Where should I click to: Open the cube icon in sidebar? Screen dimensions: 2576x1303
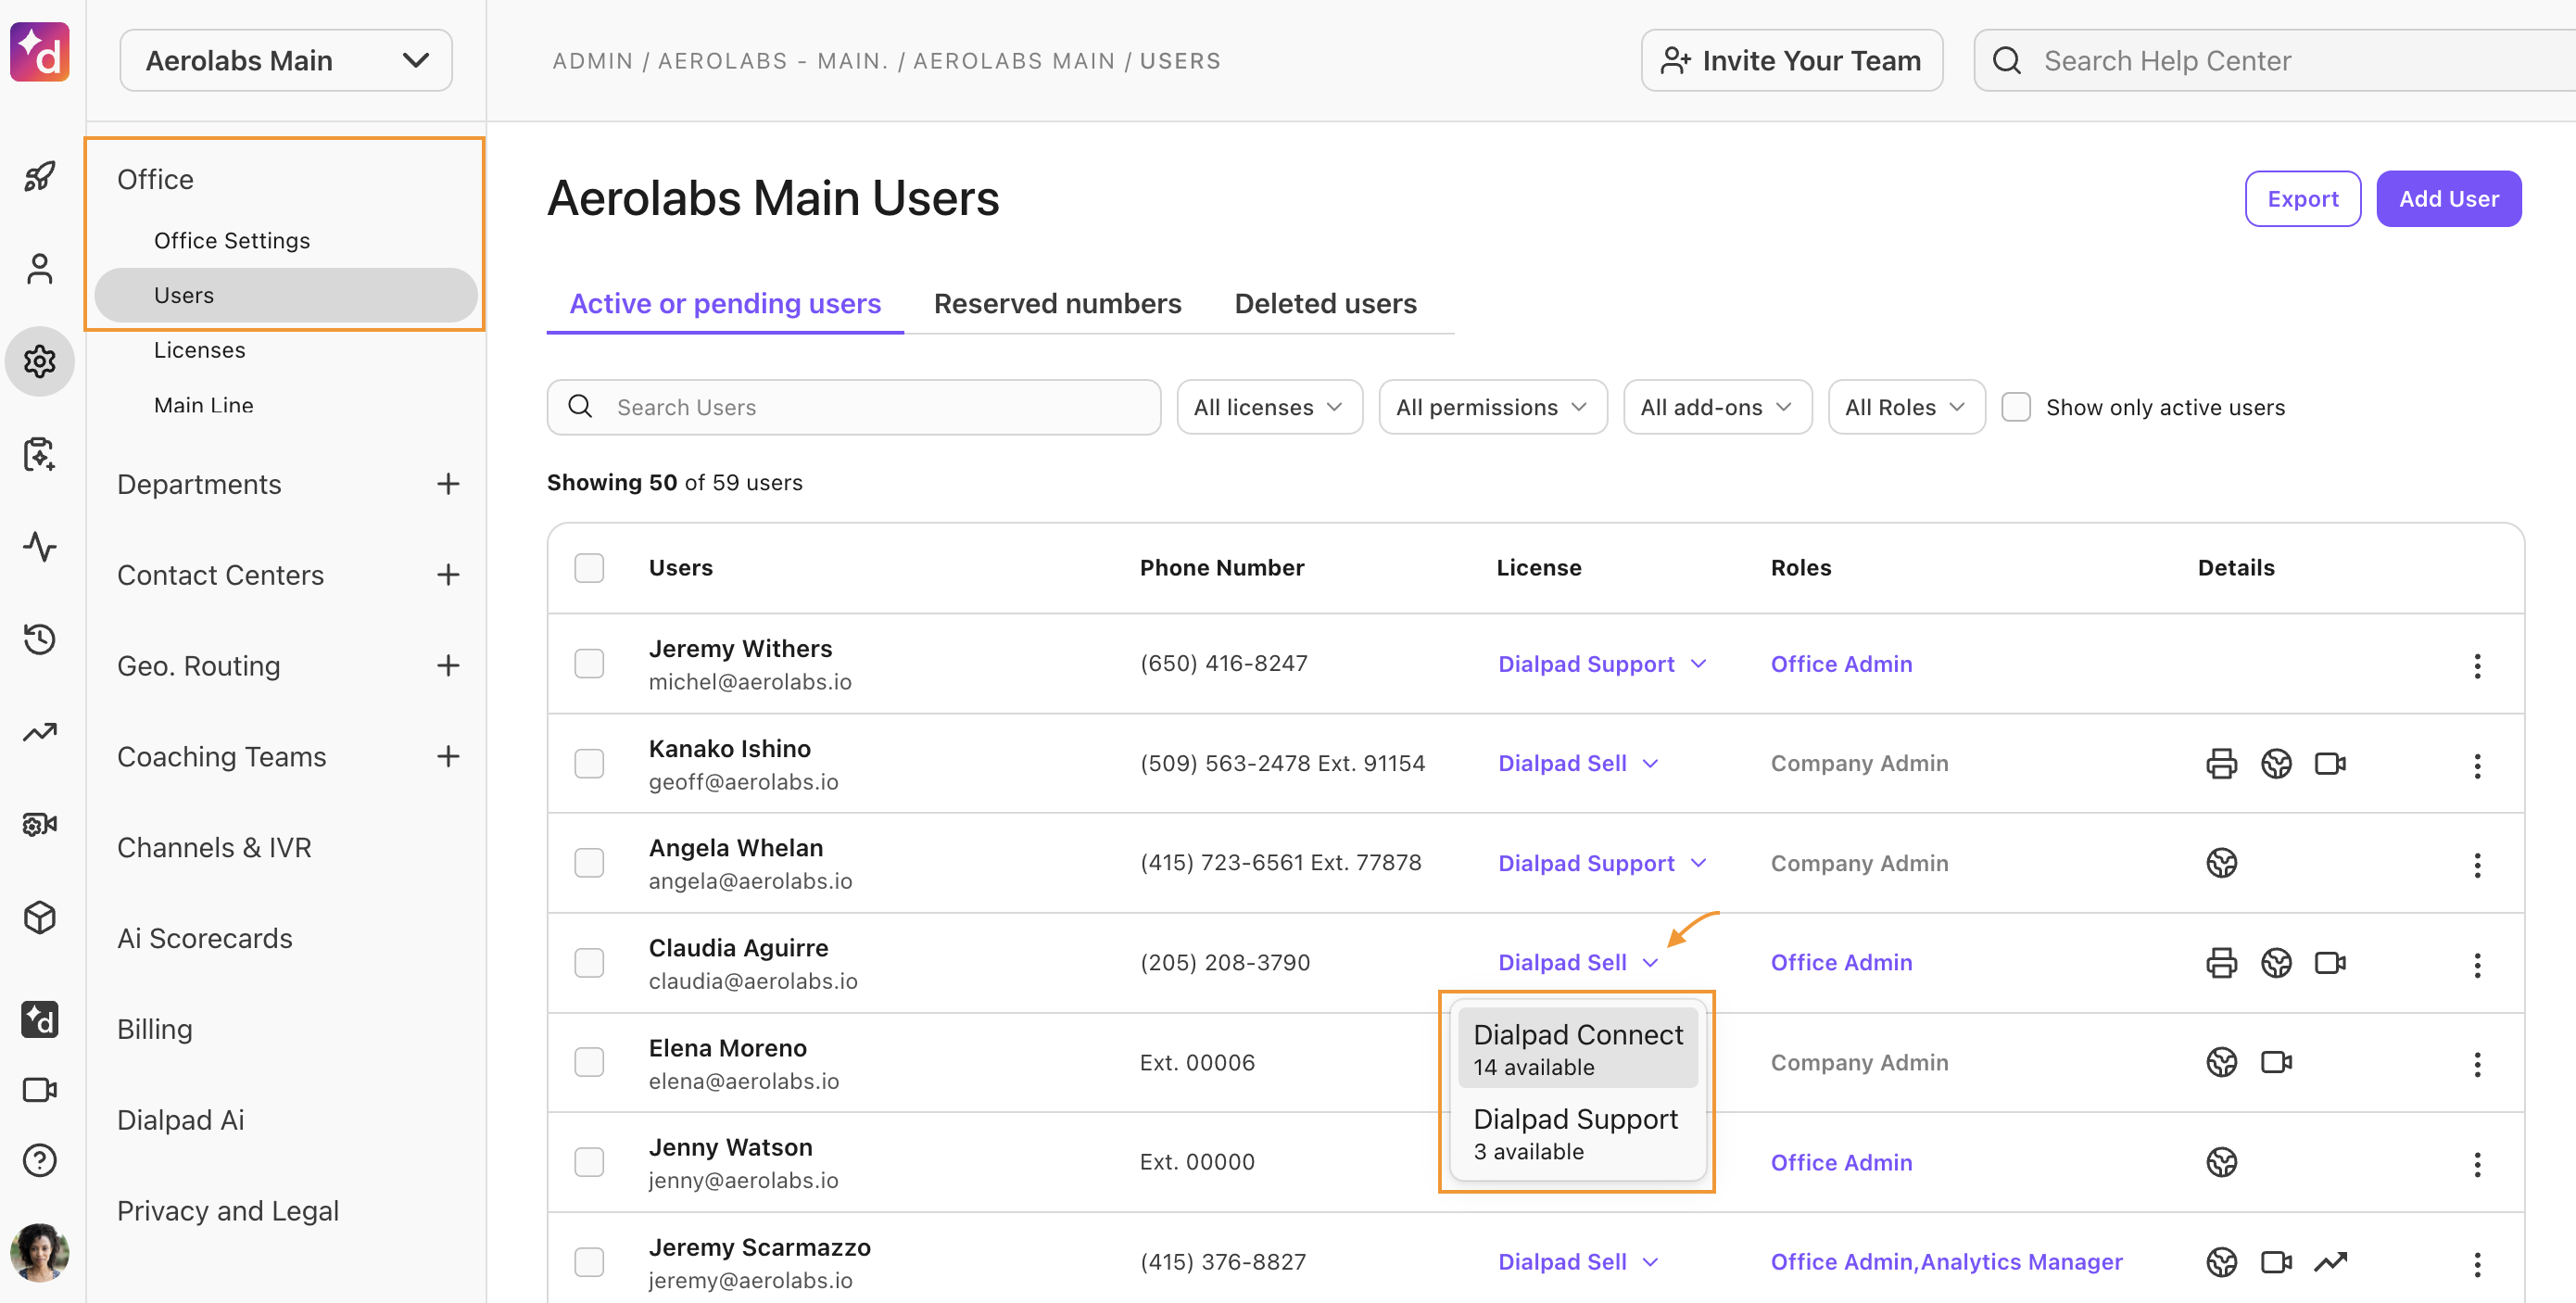[x=40, y=917]
